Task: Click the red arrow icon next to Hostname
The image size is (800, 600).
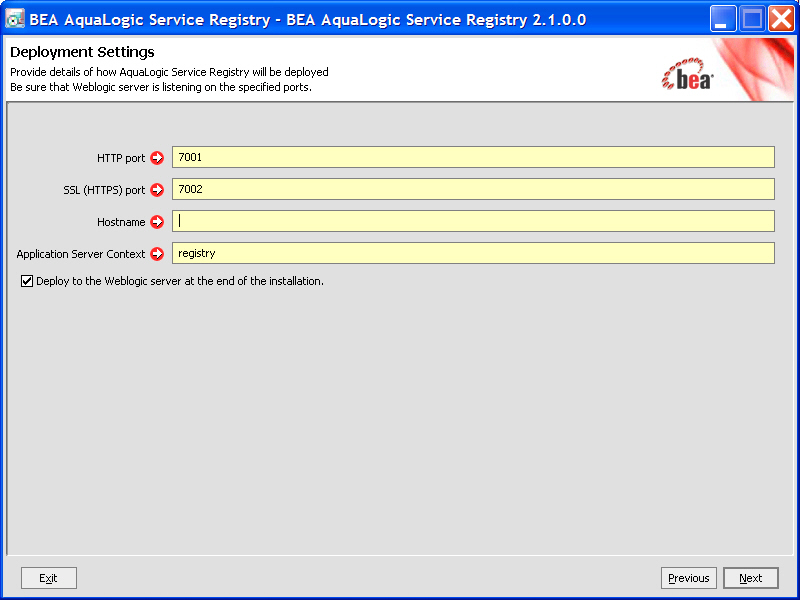Action: (157, 222)
